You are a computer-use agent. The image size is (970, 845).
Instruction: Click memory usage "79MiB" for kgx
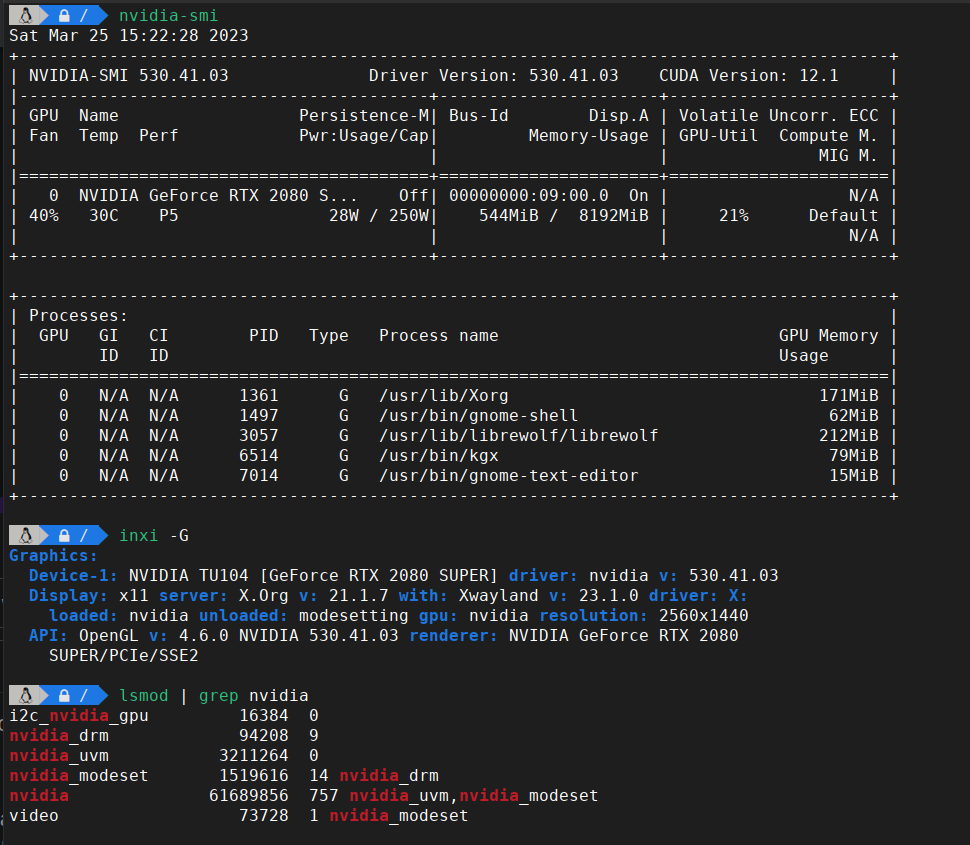click(x=854, y=455)
